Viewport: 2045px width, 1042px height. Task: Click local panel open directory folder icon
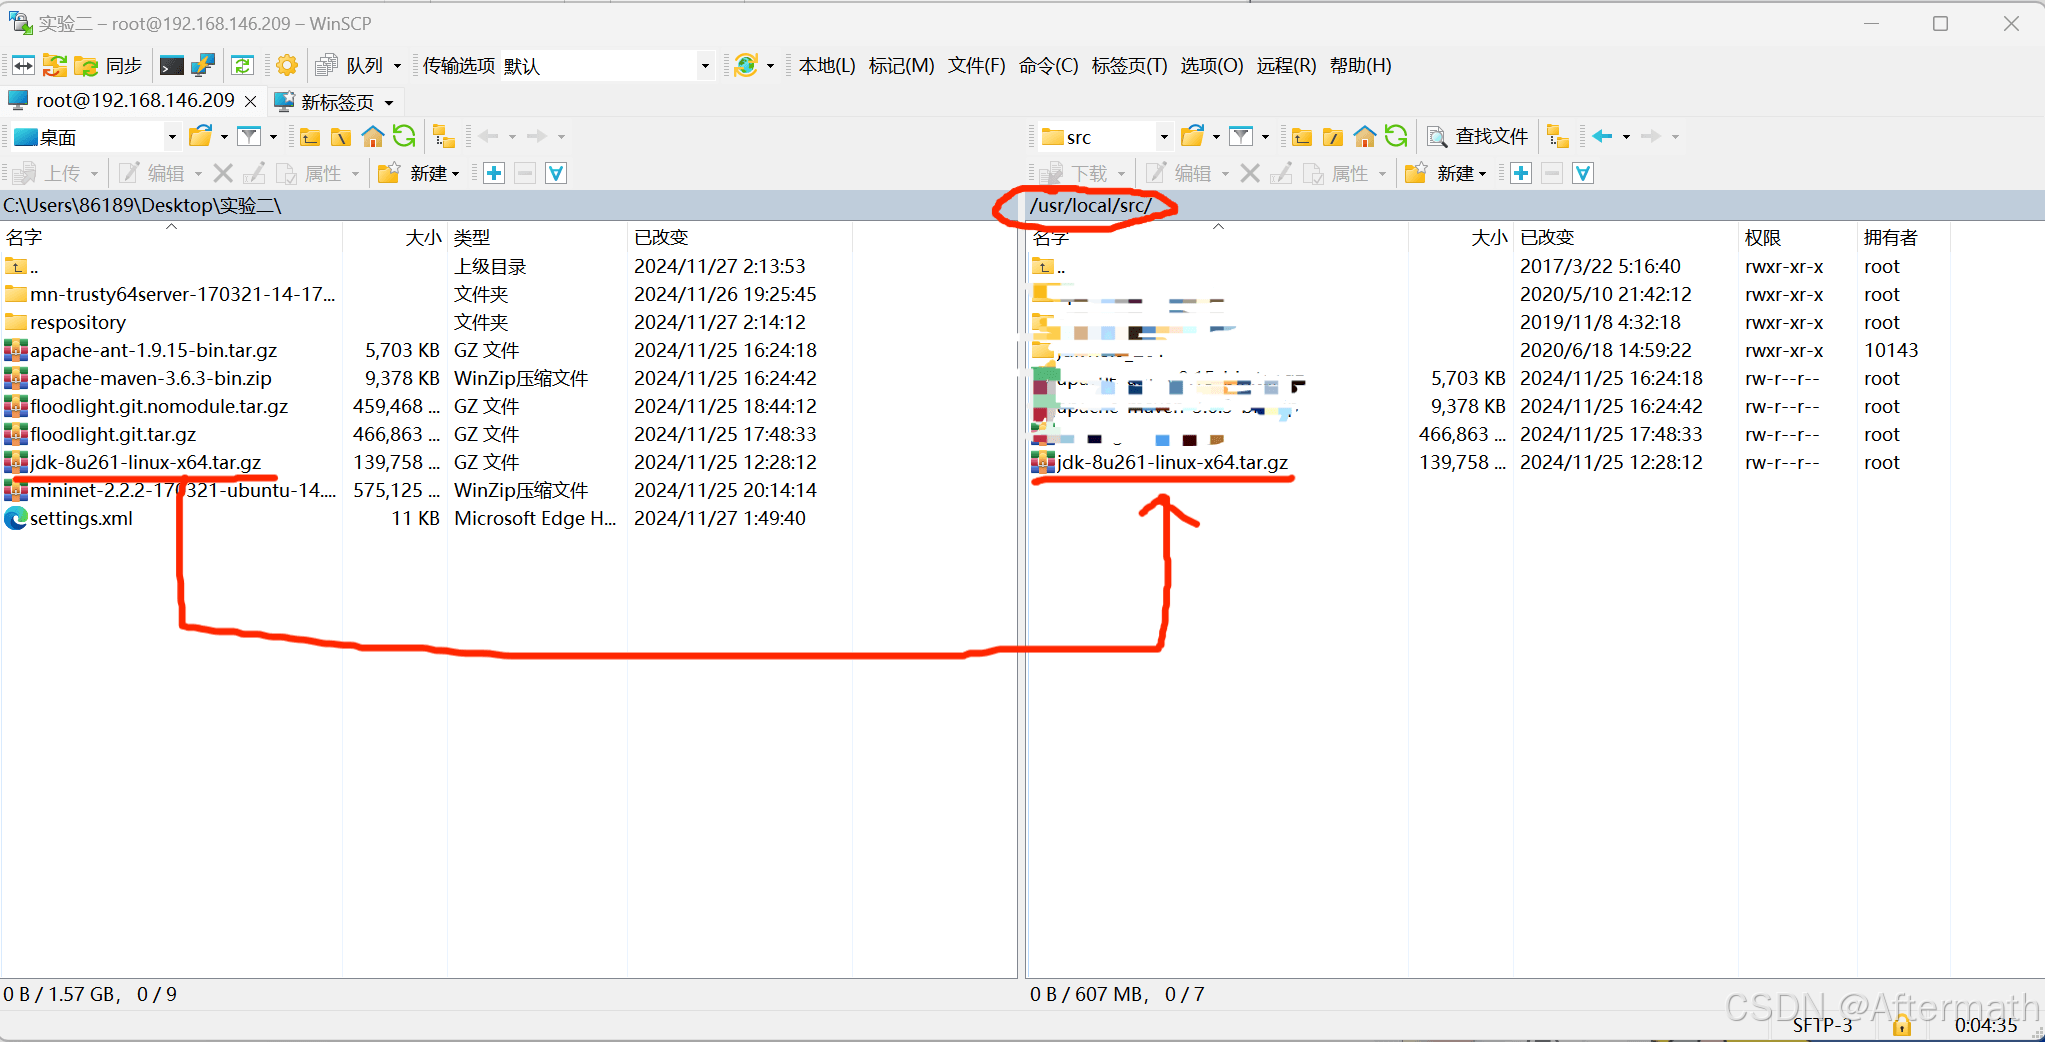[201, 136]
